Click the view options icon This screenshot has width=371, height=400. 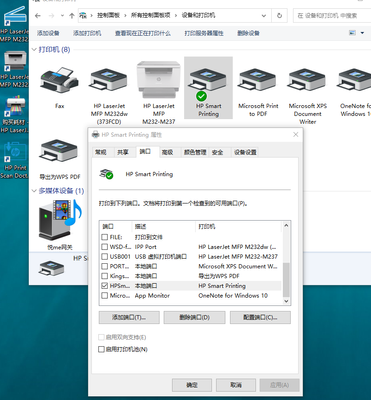352,33
